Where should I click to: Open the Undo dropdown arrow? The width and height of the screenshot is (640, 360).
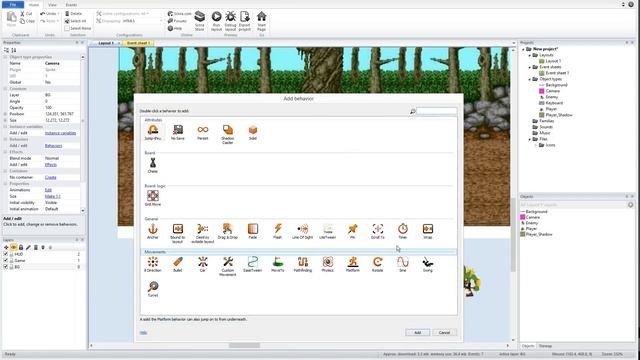tap(58, 13)
